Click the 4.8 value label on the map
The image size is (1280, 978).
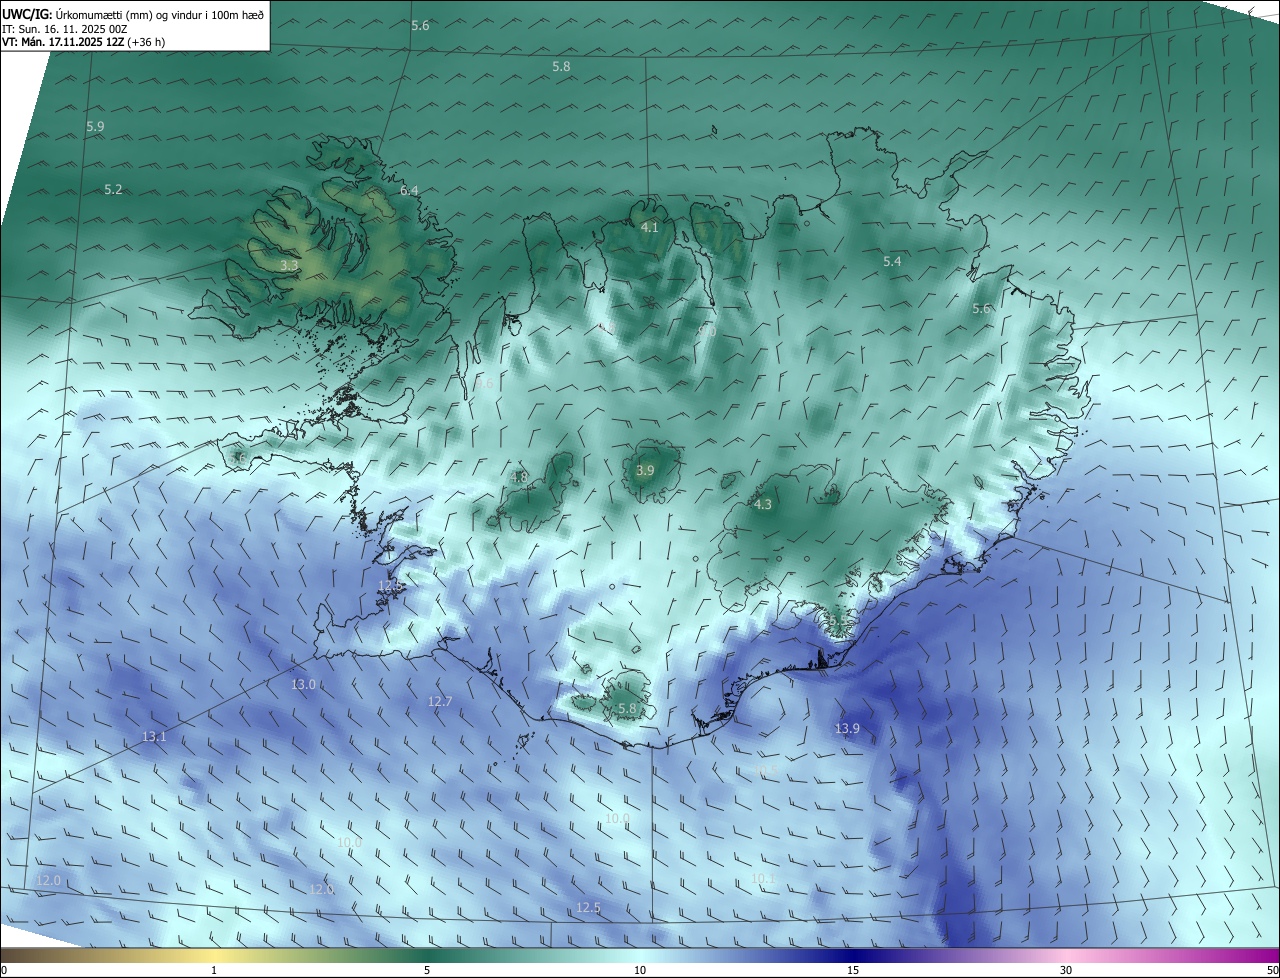click(518, 477)
